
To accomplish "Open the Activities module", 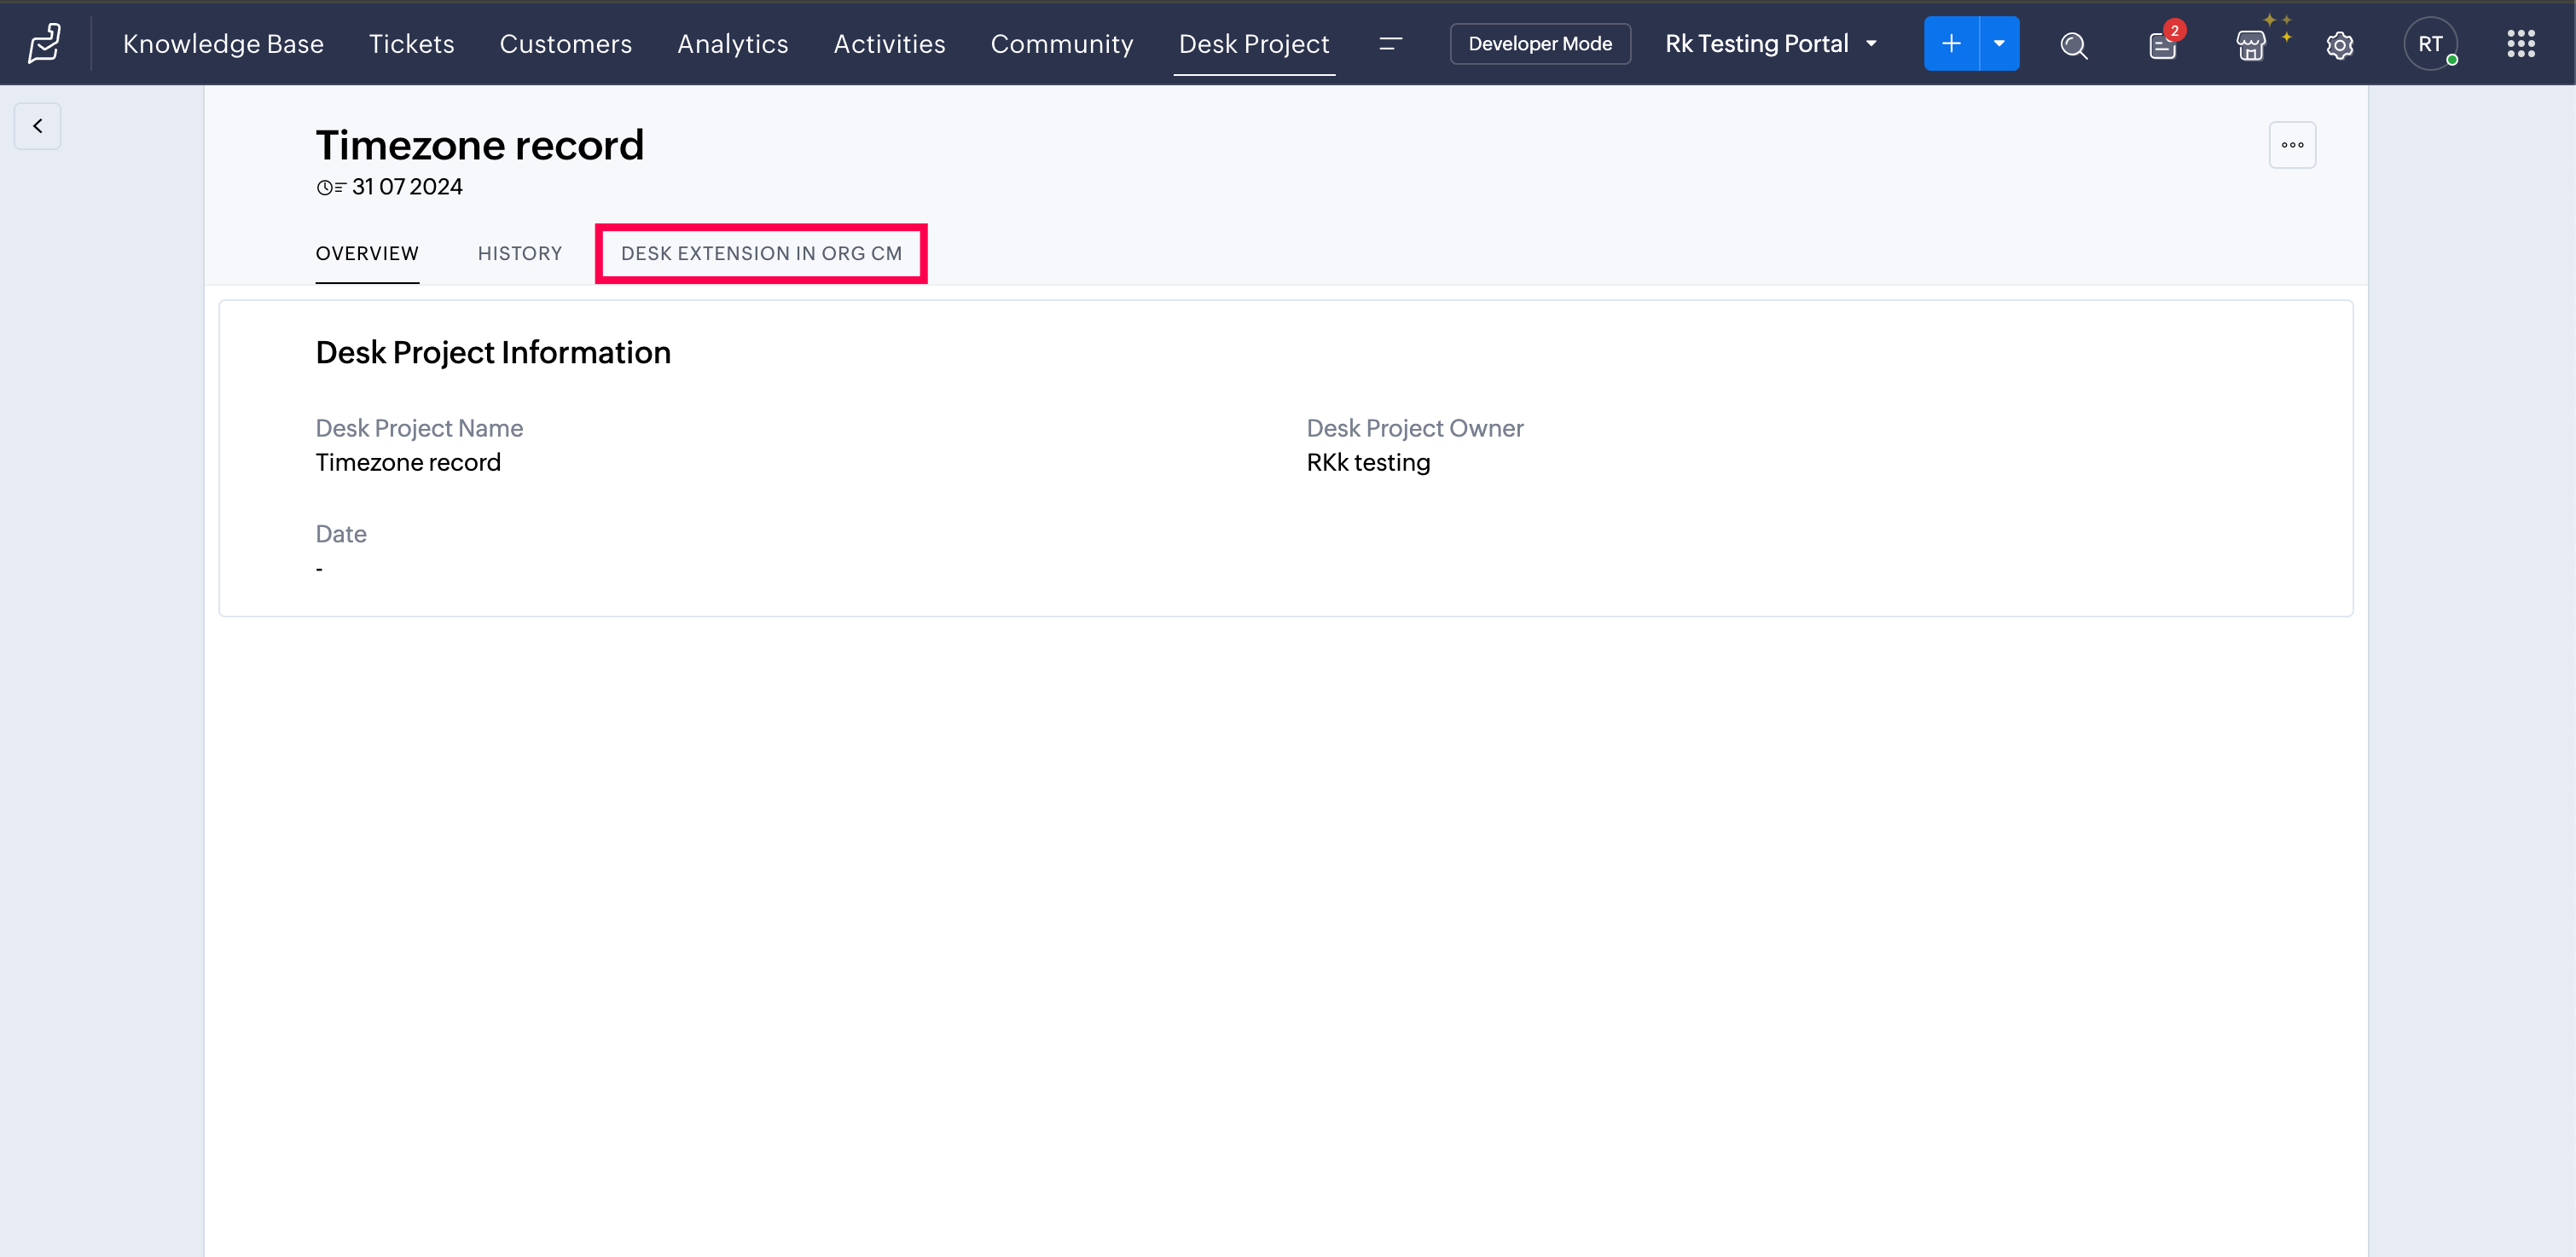I will coord(889,44).
